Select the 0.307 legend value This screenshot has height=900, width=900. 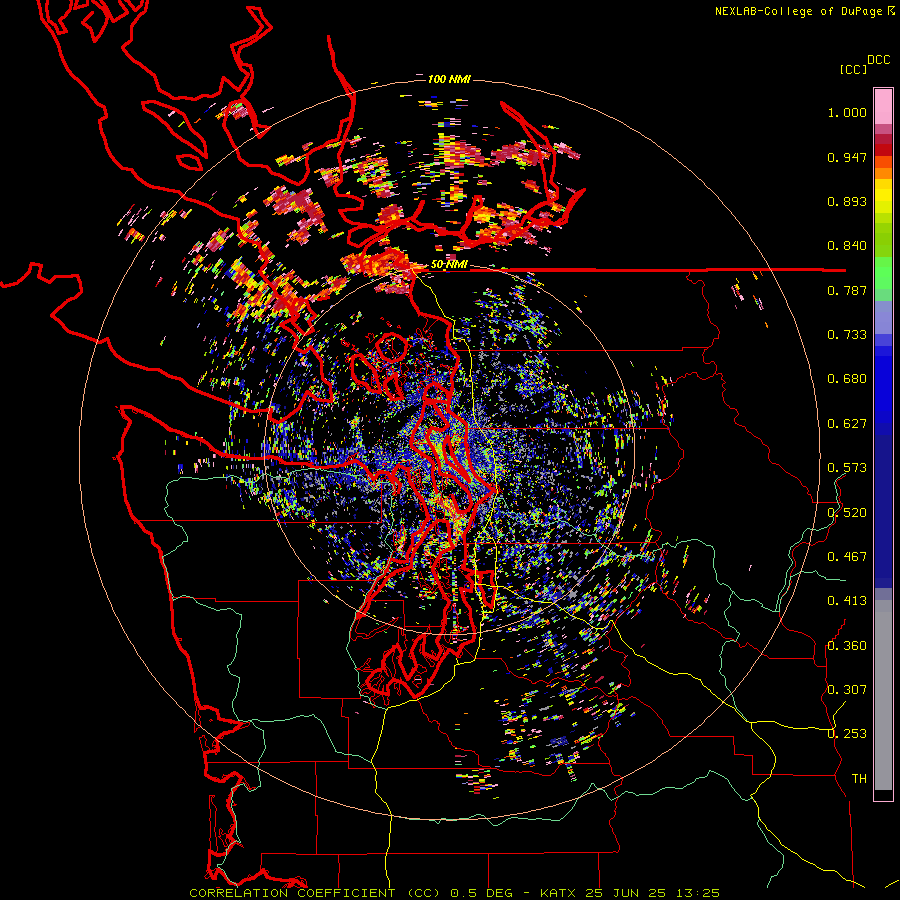[847, 690]
